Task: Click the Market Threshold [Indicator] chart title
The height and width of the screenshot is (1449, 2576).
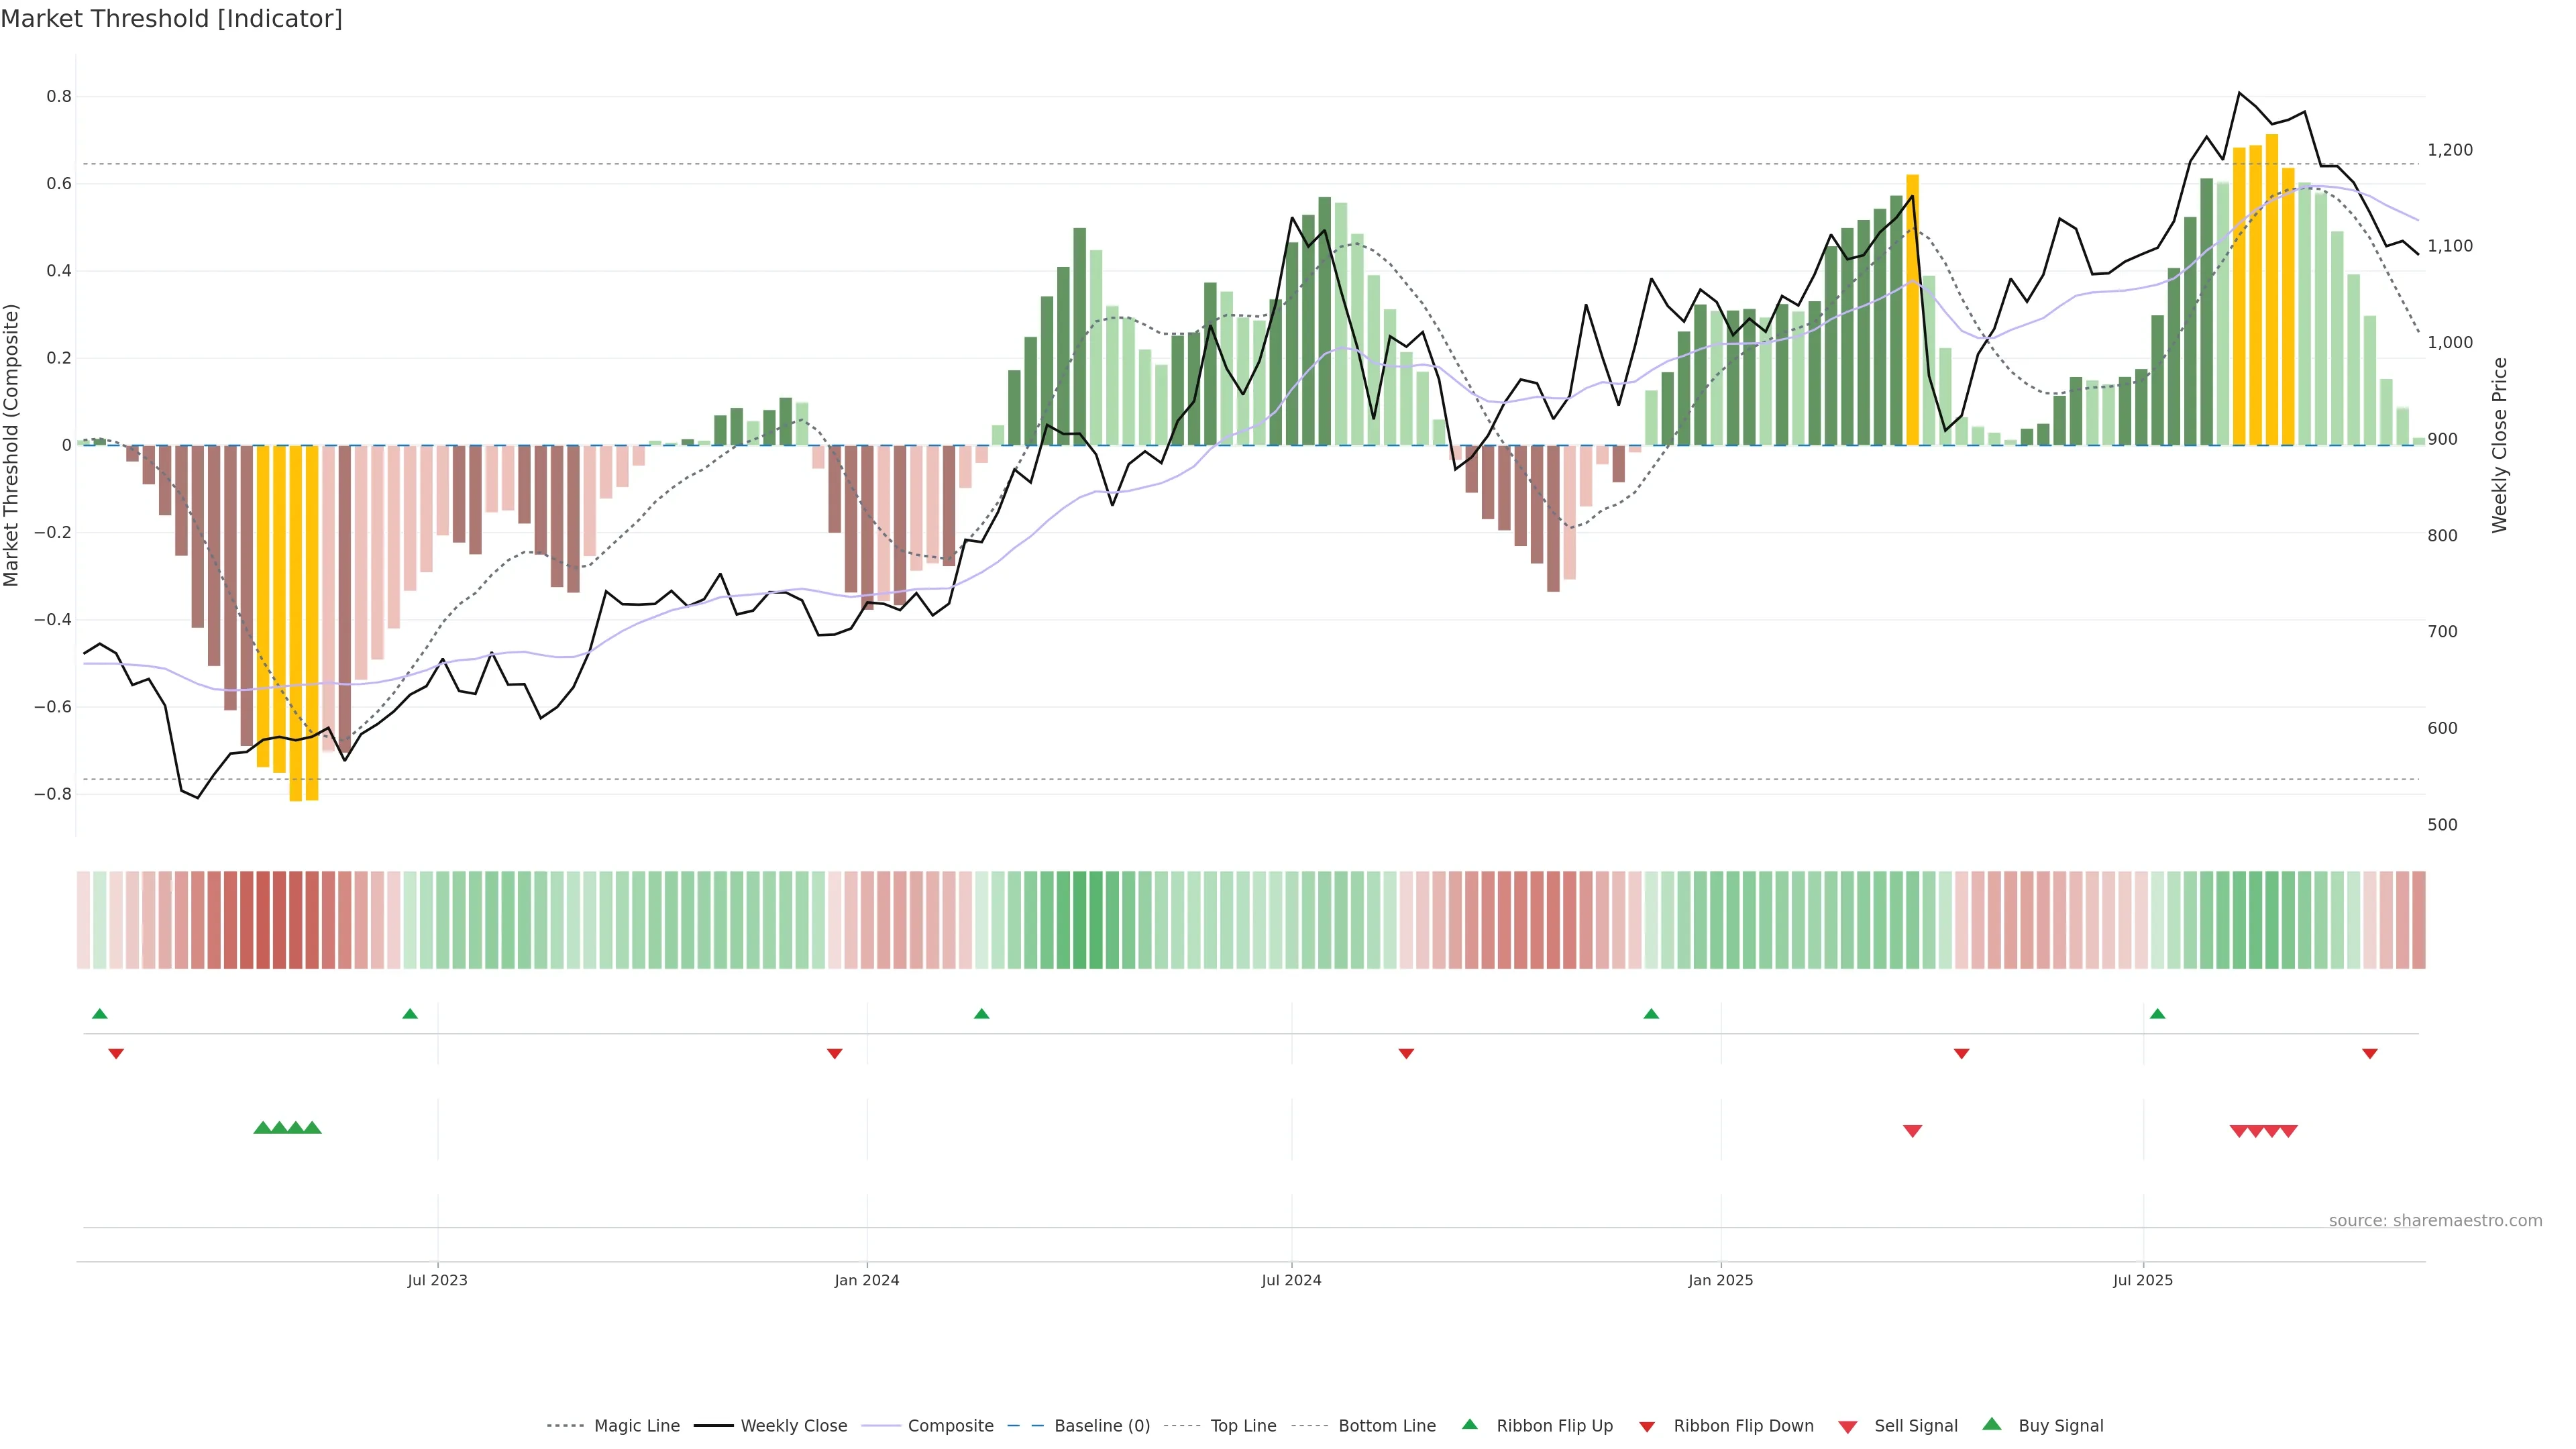Action: click(171, 19)
